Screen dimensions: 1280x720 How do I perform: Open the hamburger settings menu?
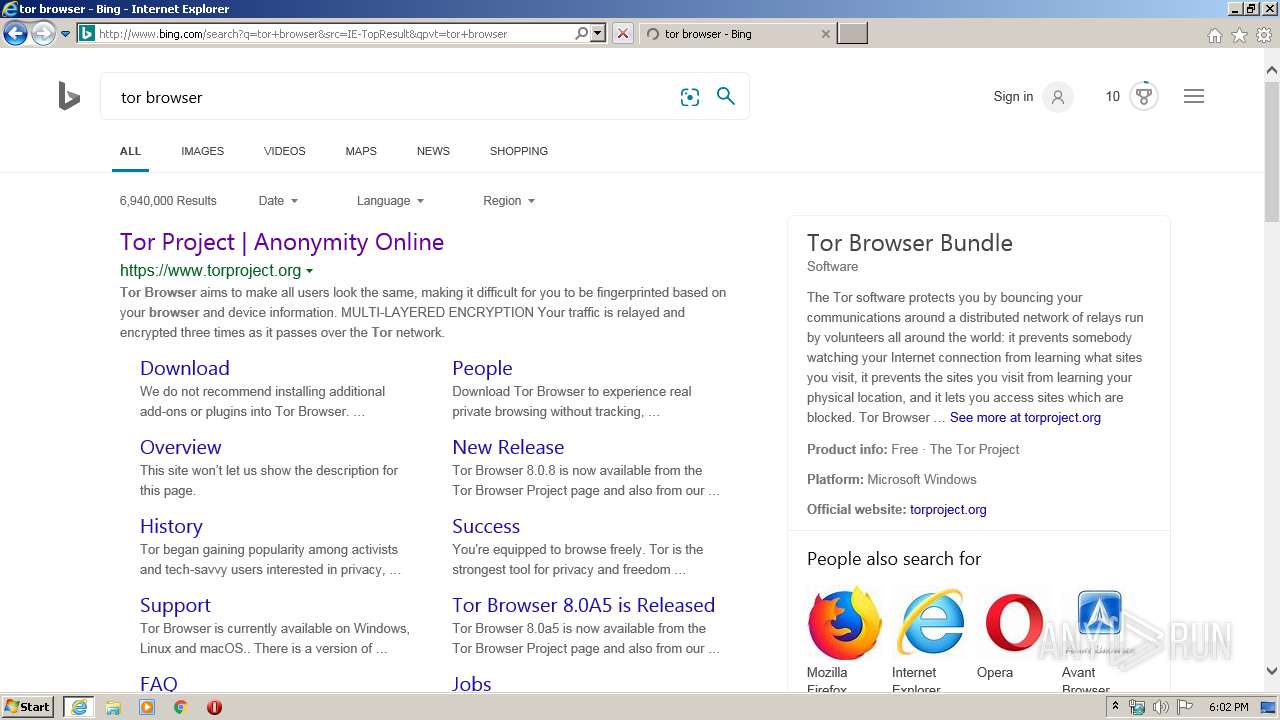1194,96
